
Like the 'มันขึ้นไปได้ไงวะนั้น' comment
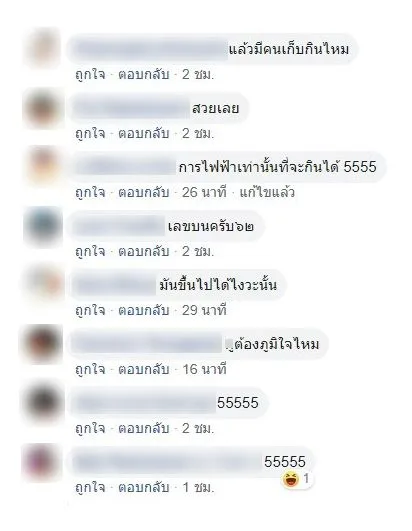tap(90, 310)
